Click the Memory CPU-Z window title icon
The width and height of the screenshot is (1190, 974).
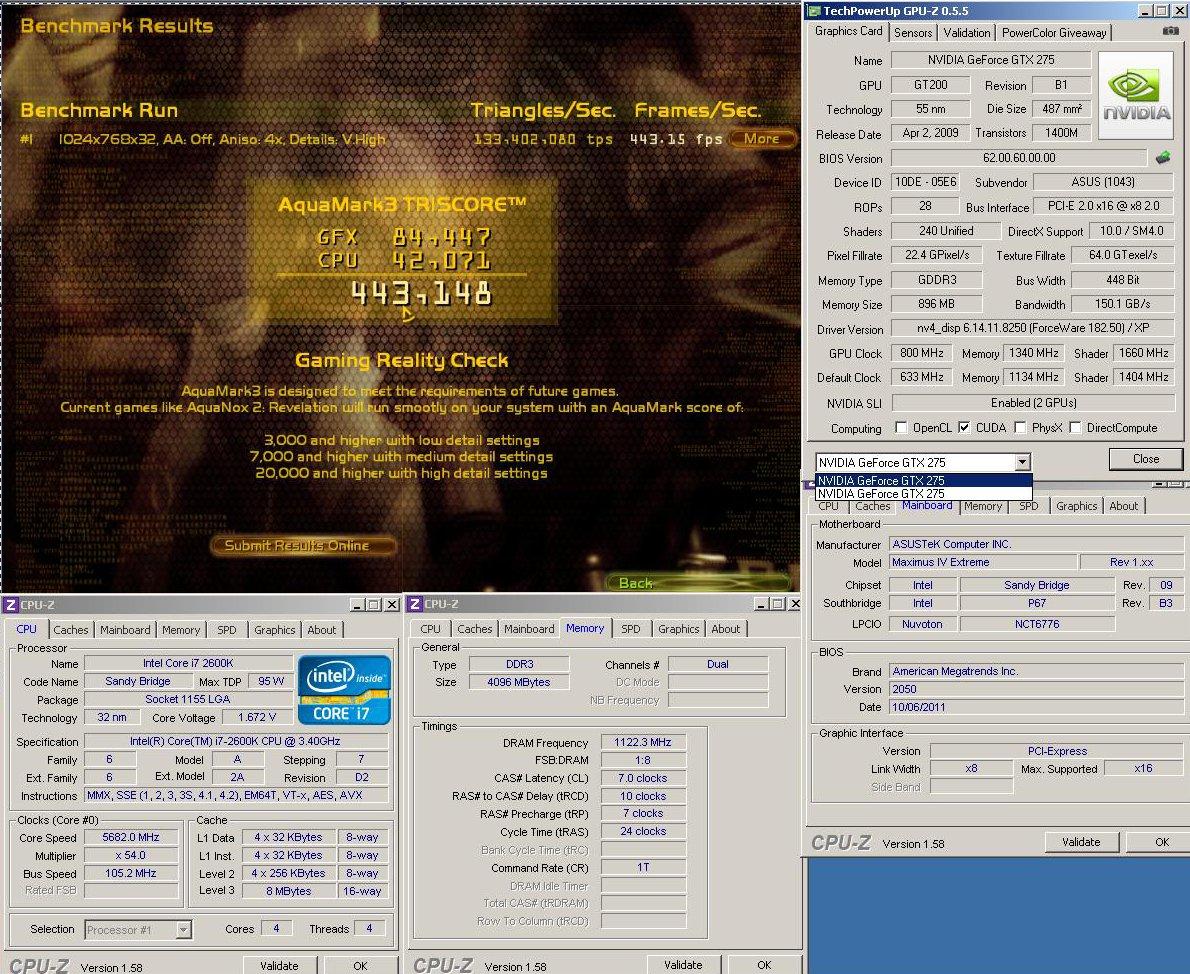point(414,604)
